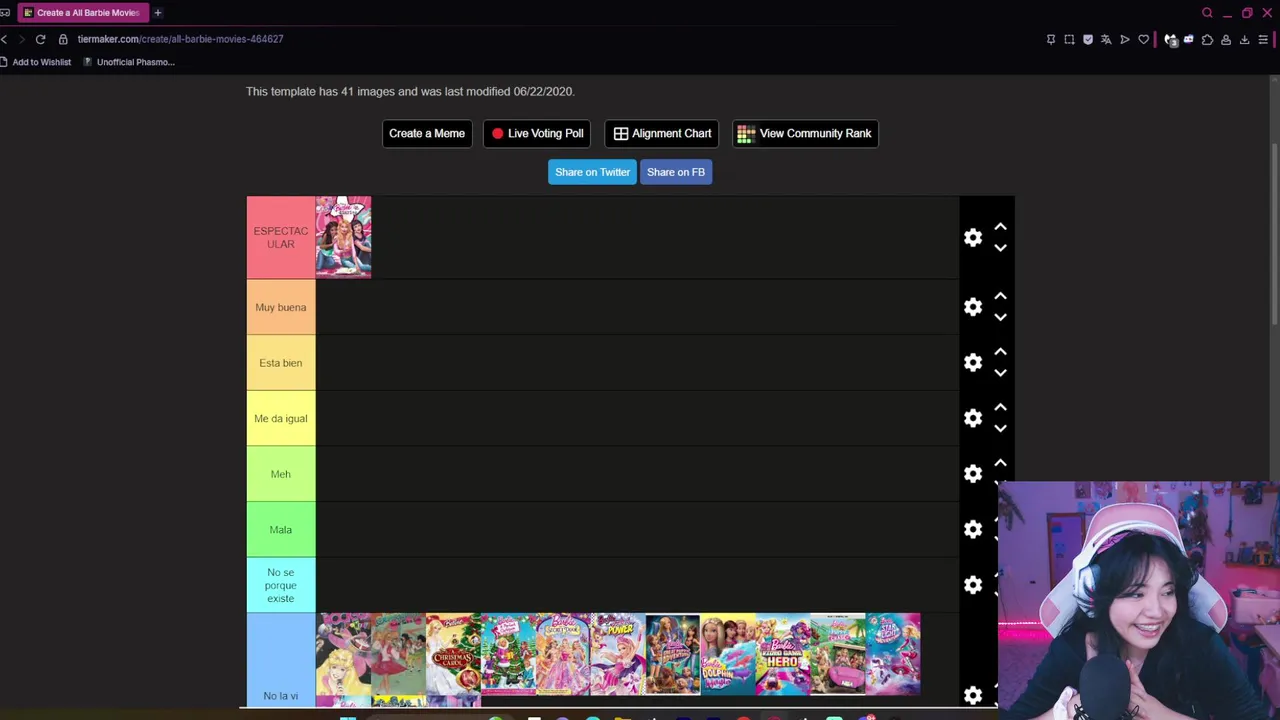This screenshot has height=720, width=1280.
Task: Move Me da igual tier down
Action: pyautogui.click(x=1000, y=427)
